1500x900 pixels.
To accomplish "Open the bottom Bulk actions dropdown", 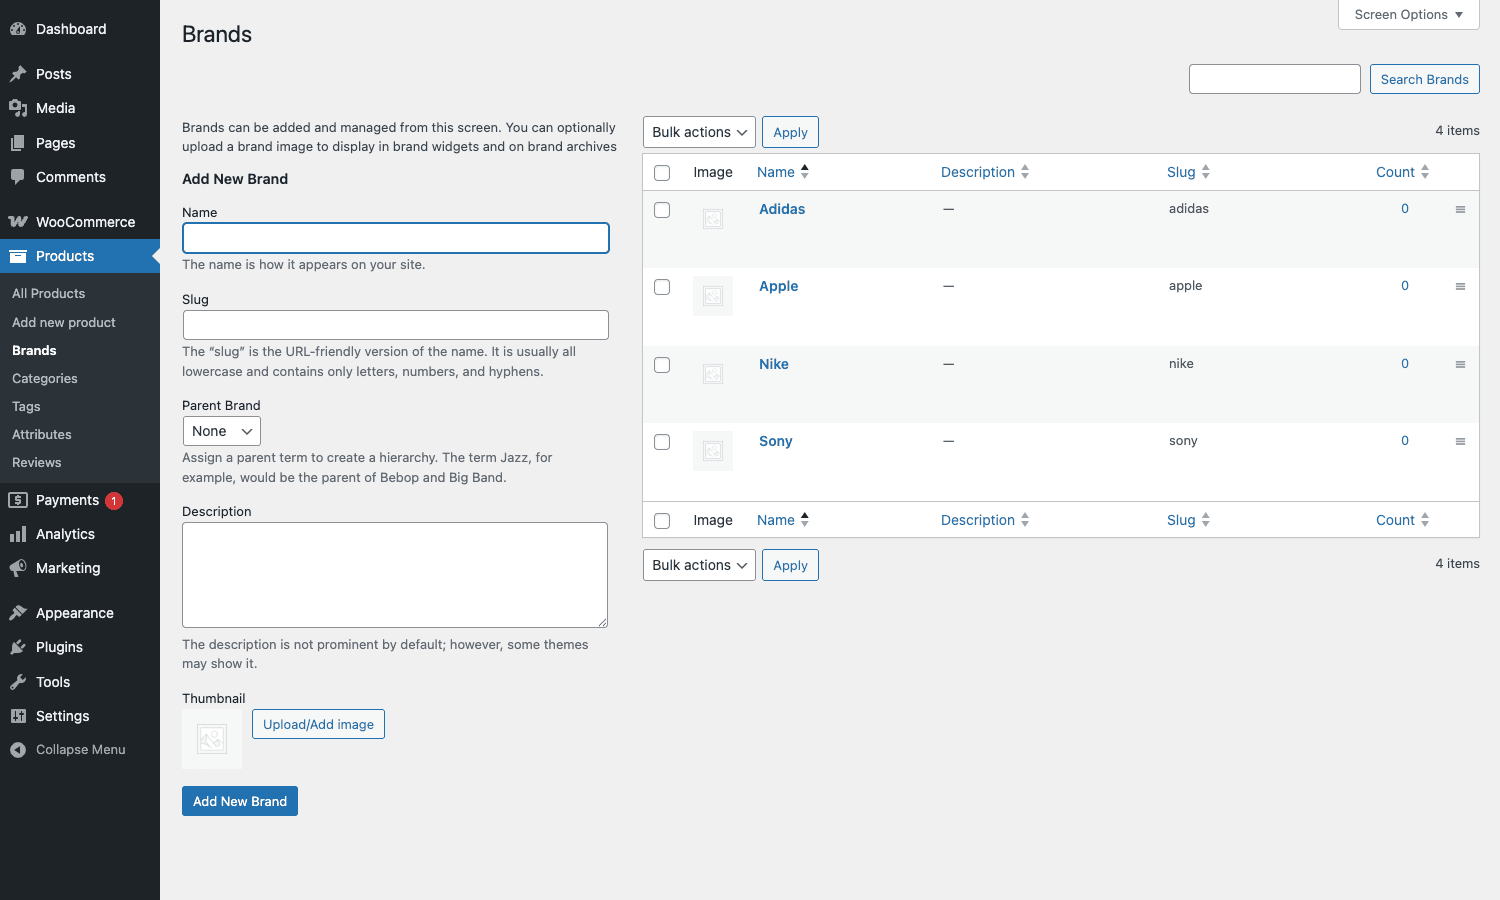I will (x=699, y=565).
